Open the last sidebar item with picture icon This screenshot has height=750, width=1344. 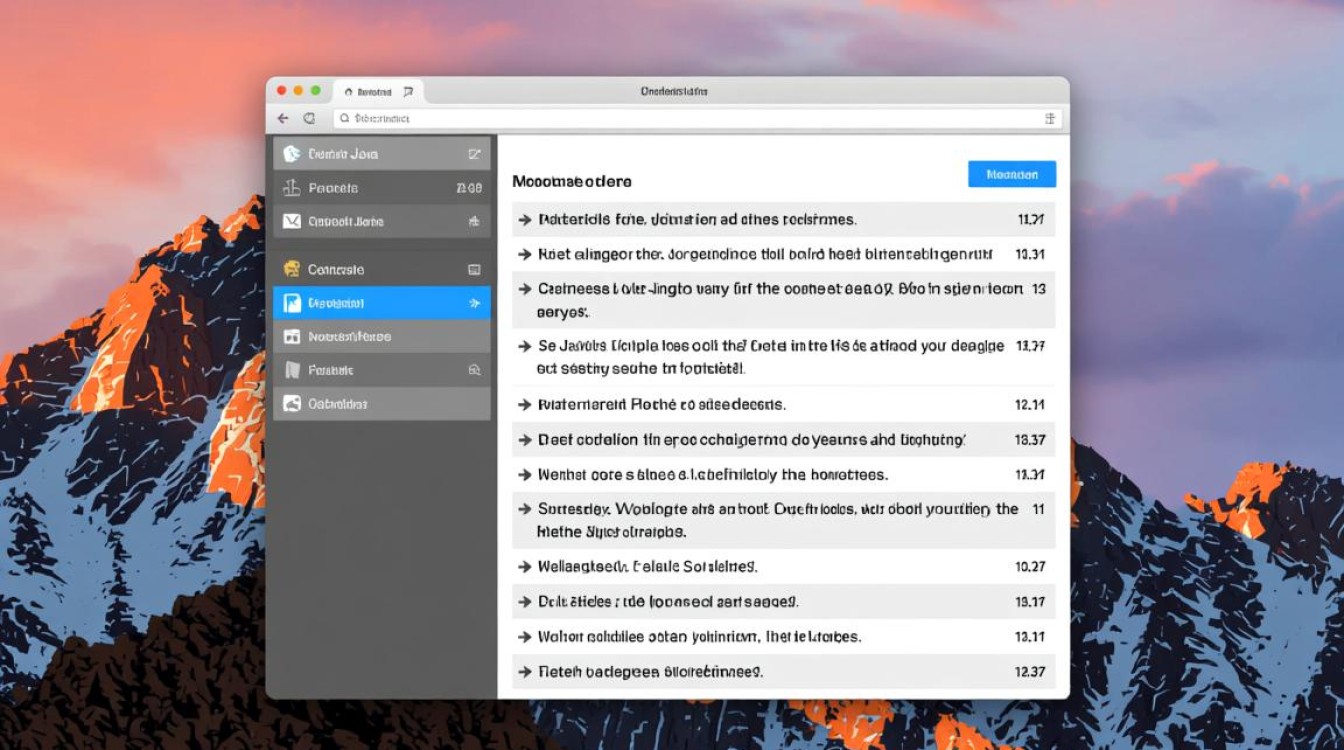coord(381,404)
